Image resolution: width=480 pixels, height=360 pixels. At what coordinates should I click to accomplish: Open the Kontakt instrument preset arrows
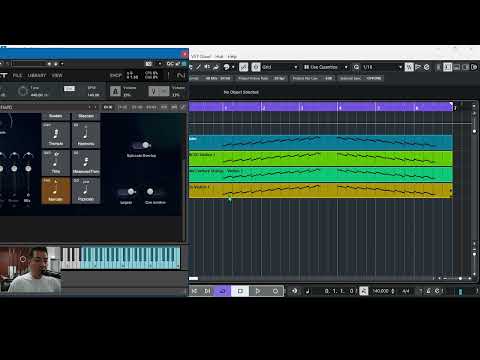point(92,107)
